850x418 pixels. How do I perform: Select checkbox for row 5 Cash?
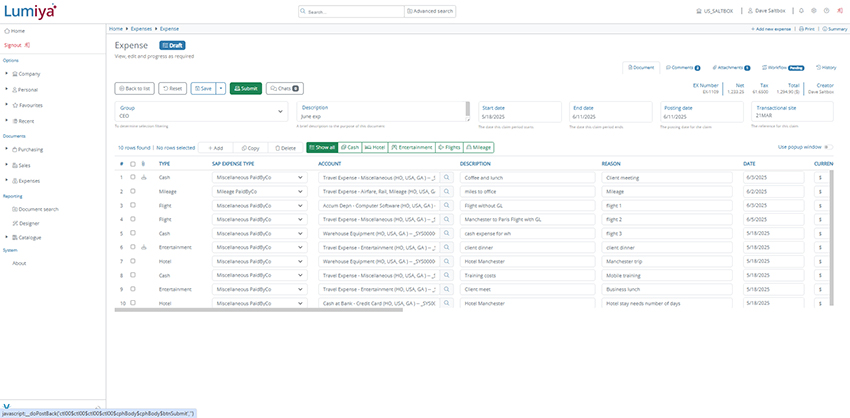pyautogui.click(x=133, y=233)
